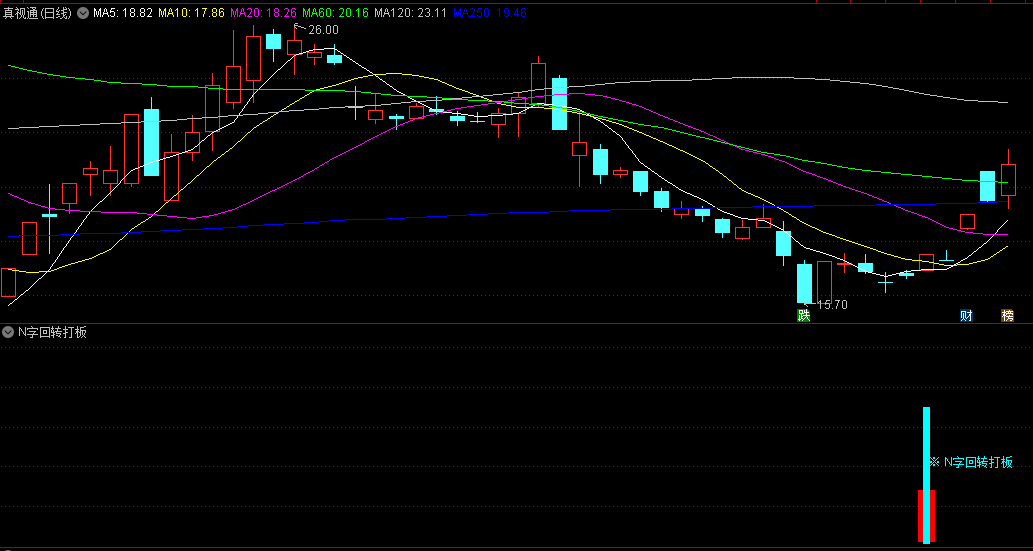
Task: Open the blue 财 marker icon
Action: pyautogui.click(x=966, y=315)
